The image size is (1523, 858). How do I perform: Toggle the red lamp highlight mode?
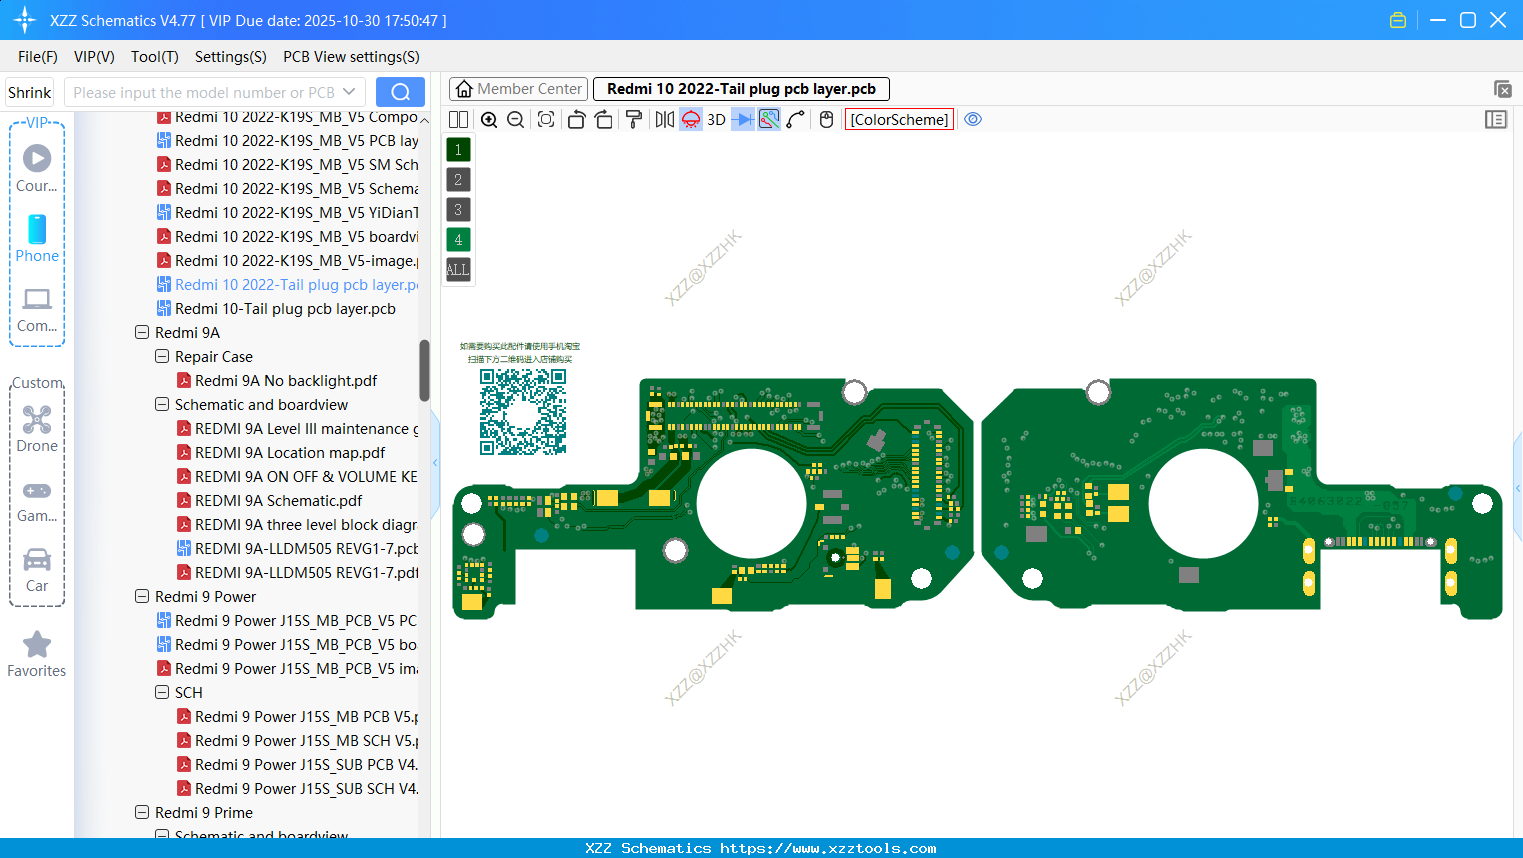pos(690,119)
